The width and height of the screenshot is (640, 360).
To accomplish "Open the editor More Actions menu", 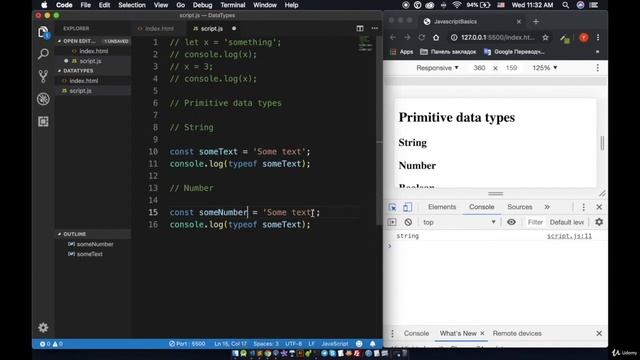I will click(374, 28).
